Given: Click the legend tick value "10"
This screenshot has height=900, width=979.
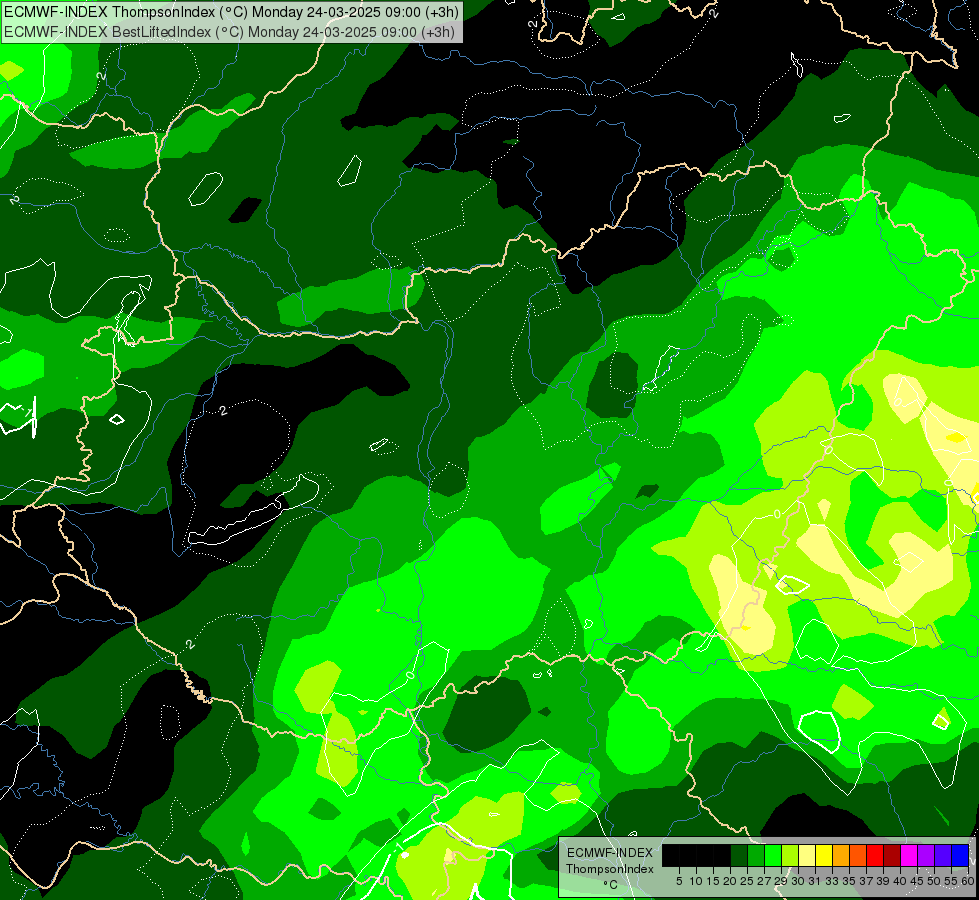Looking at the screenshot, I should tap(696, 881).
